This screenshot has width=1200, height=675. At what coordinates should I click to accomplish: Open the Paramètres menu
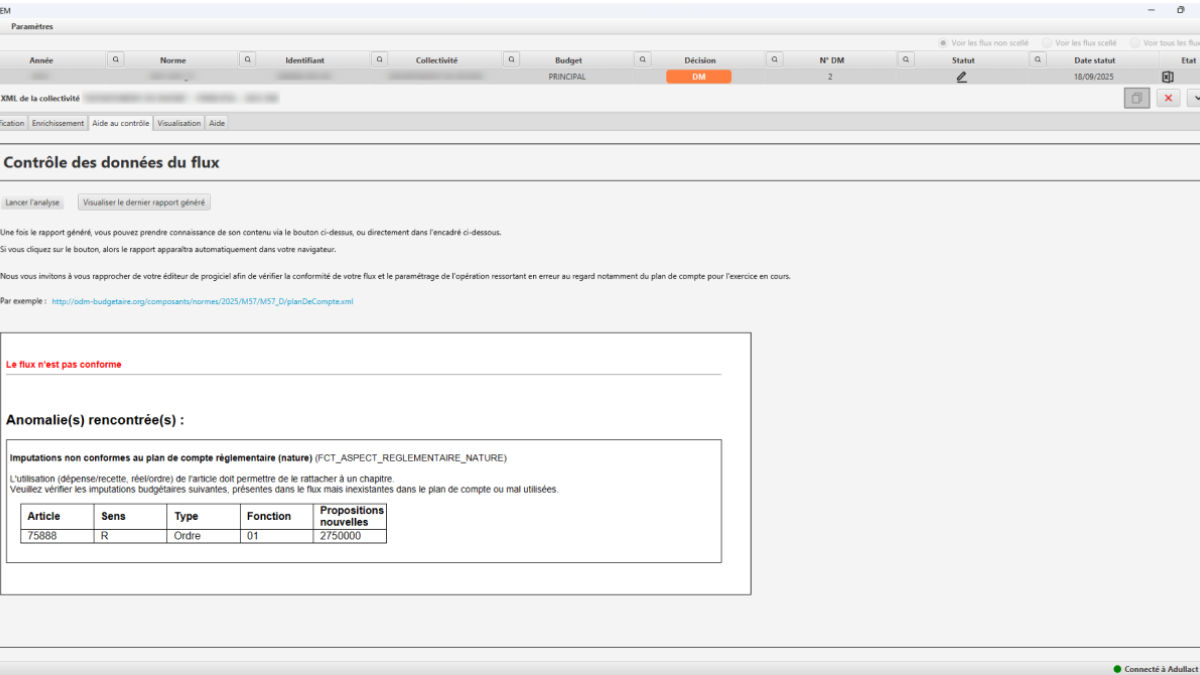click(x=32, y=27)
